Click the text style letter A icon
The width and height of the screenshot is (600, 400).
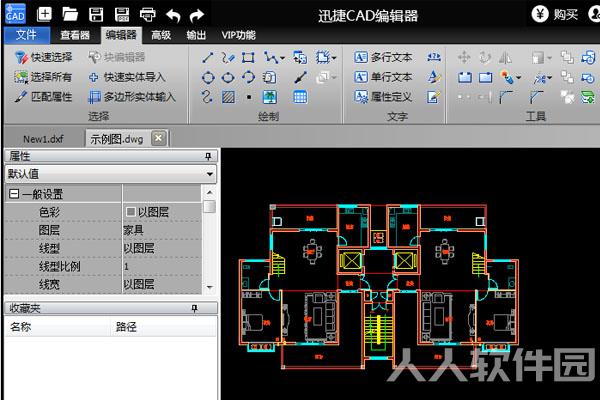click(x=433, y=77)
